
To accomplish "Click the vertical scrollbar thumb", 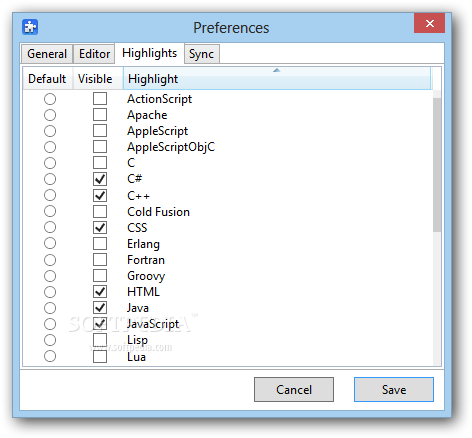I will coord(437,165).
